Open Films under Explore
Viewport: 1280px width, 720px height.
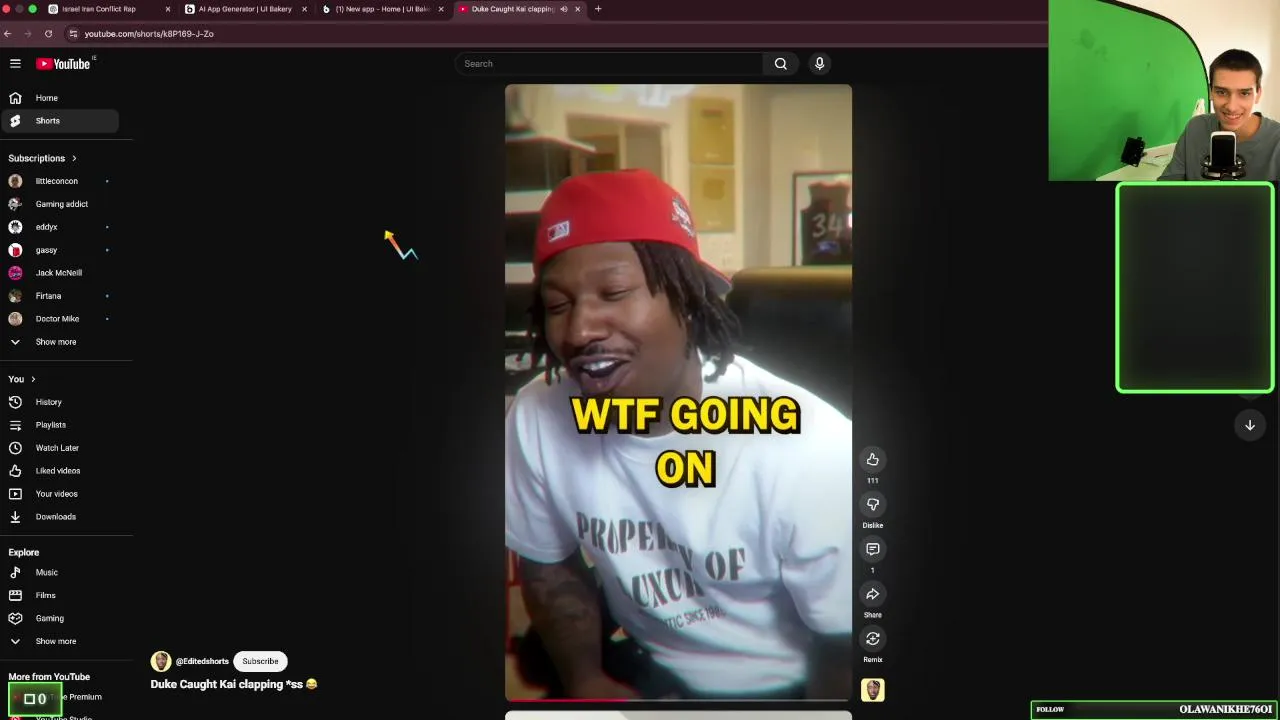[60, 596]
